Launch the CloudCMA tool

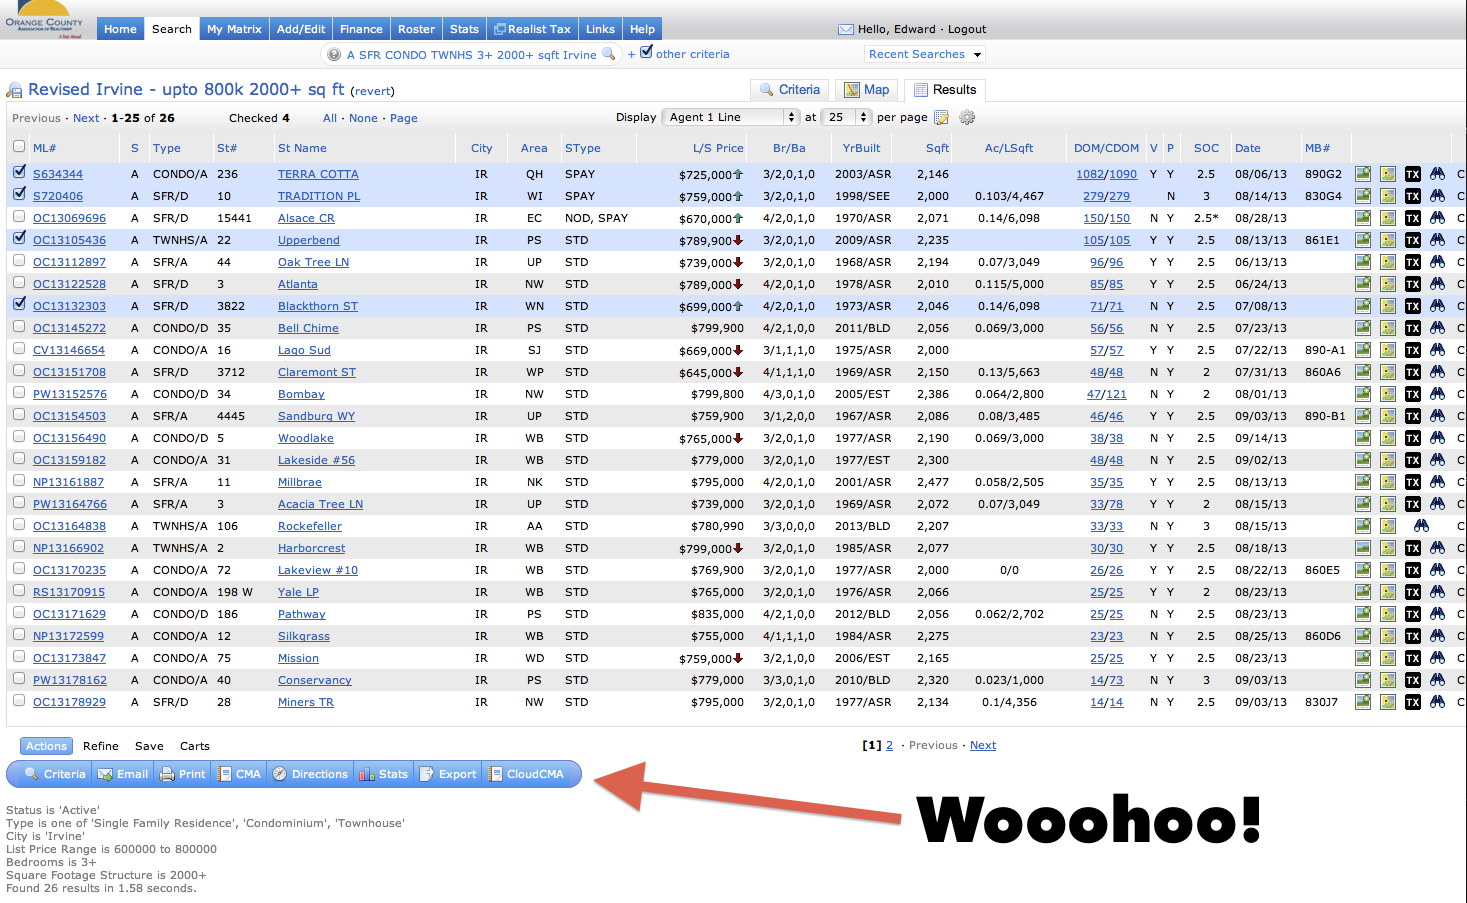530,773
